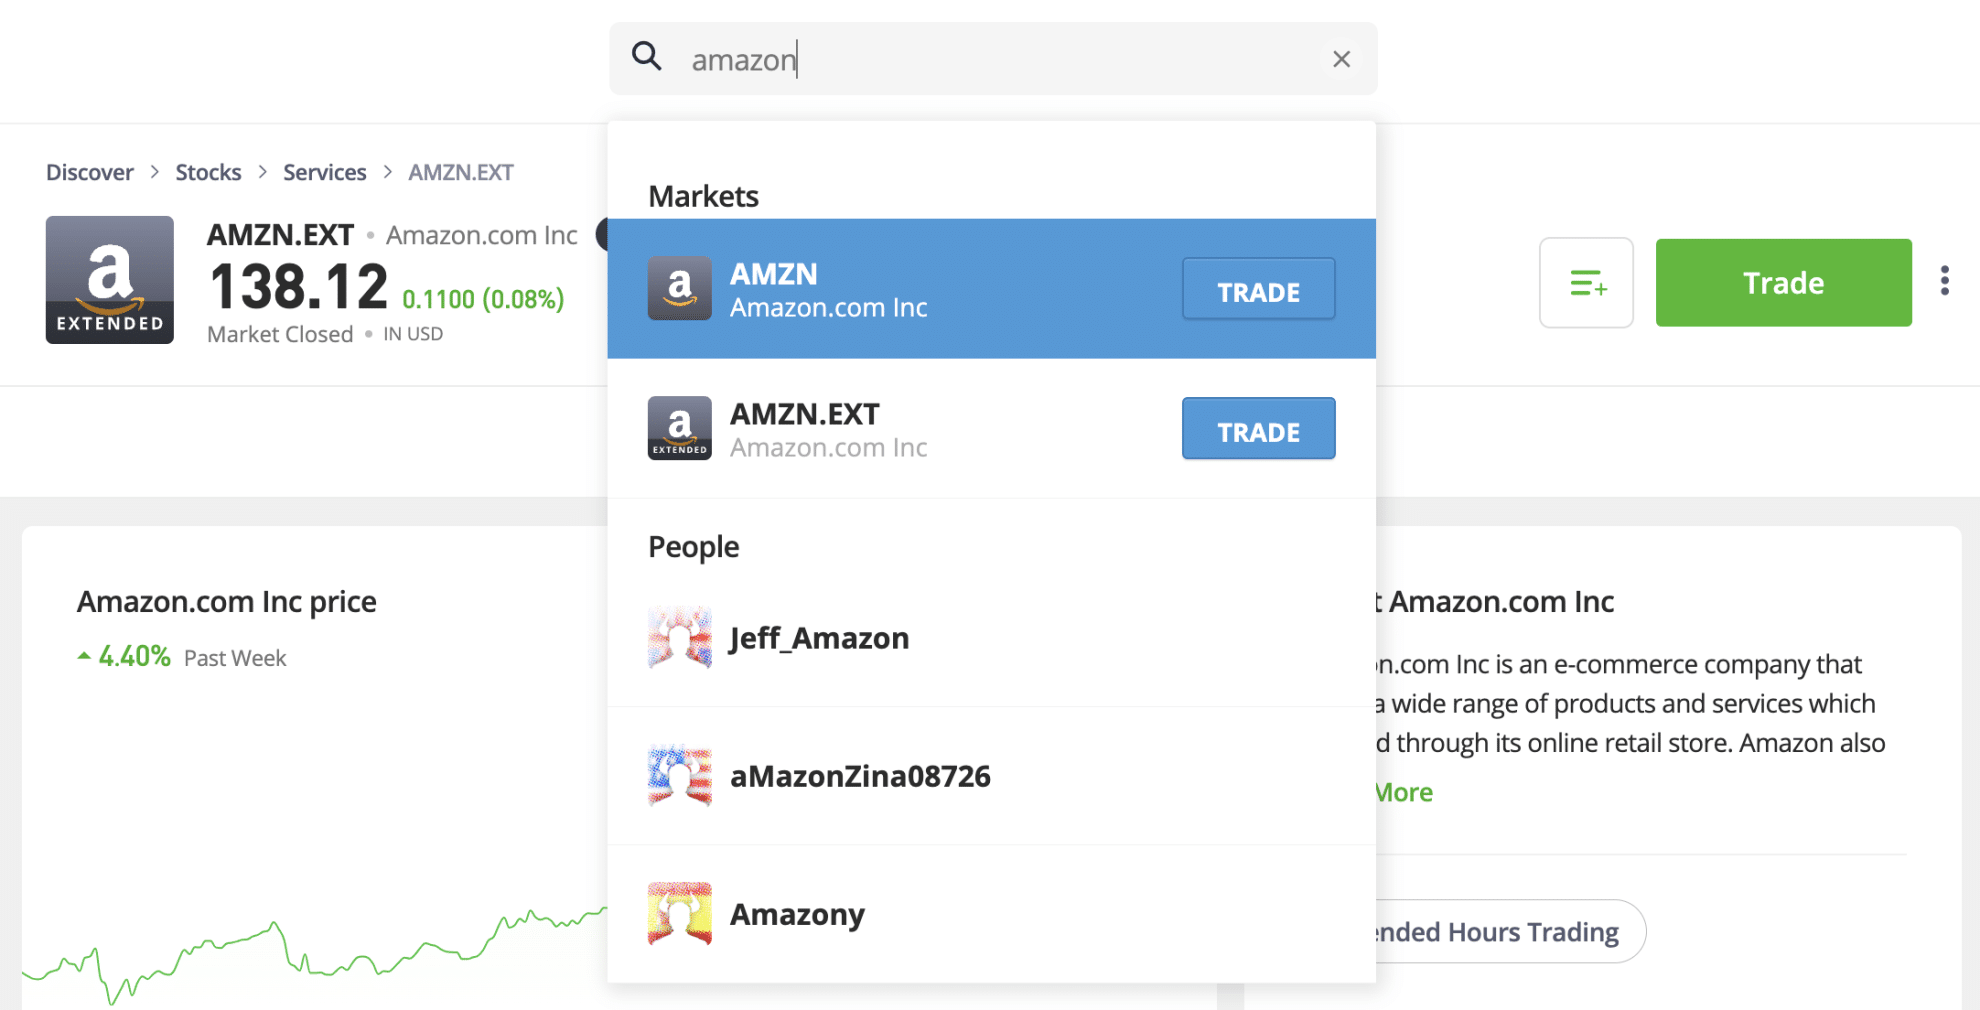Click the AMZN.EXT extended logo in the header
Screen dimensions: 1980x1010
(109, 280)
